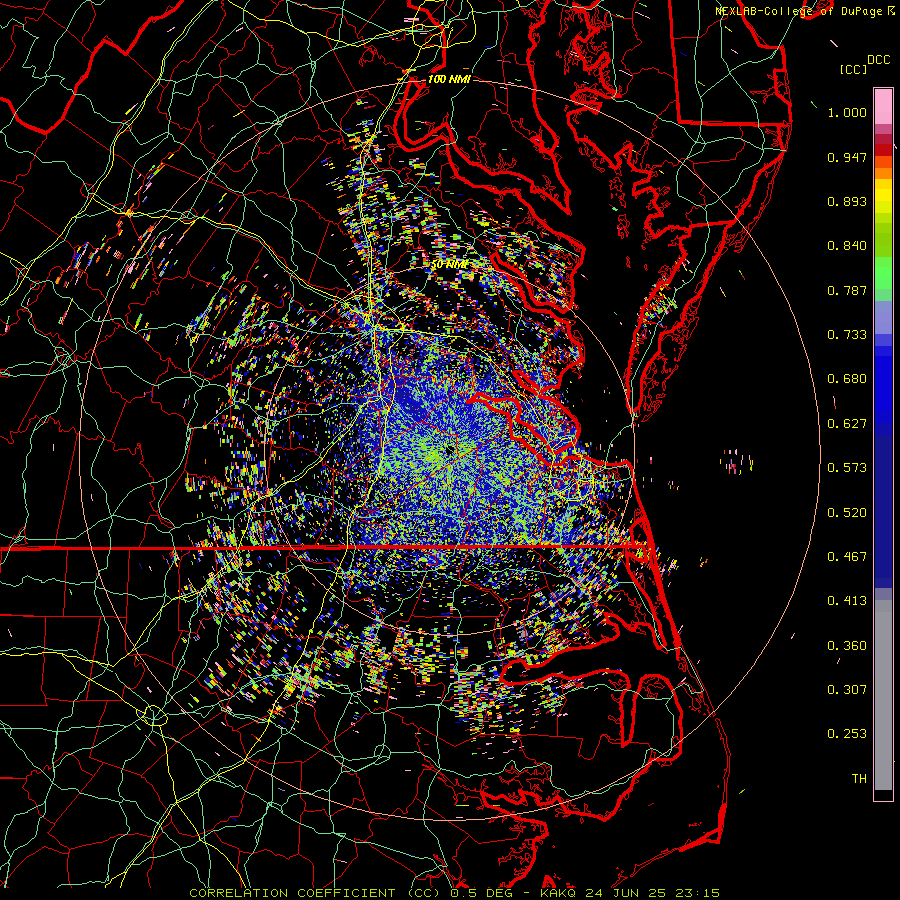Click the 0.893 color scale label

(847, 201)
